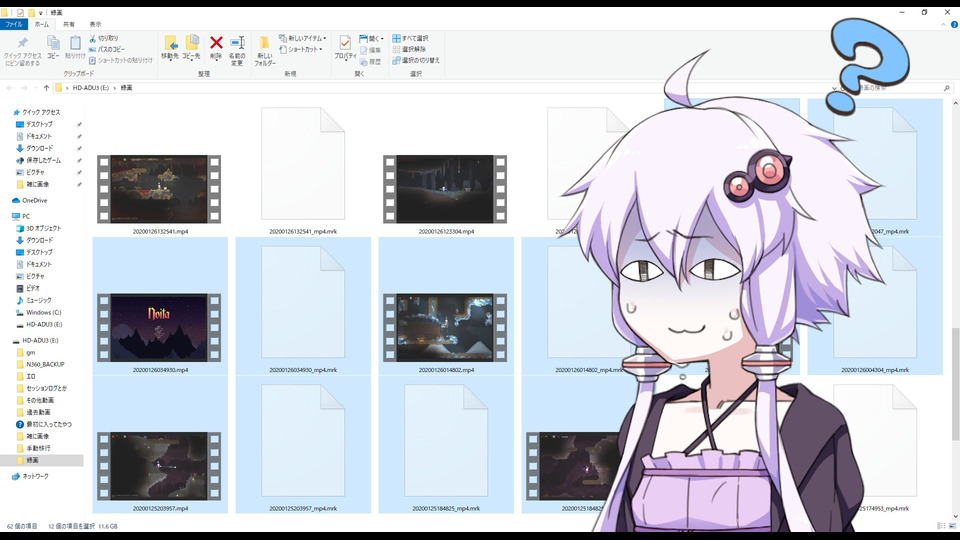Click Select none (選択解除)

coord(409,49)
